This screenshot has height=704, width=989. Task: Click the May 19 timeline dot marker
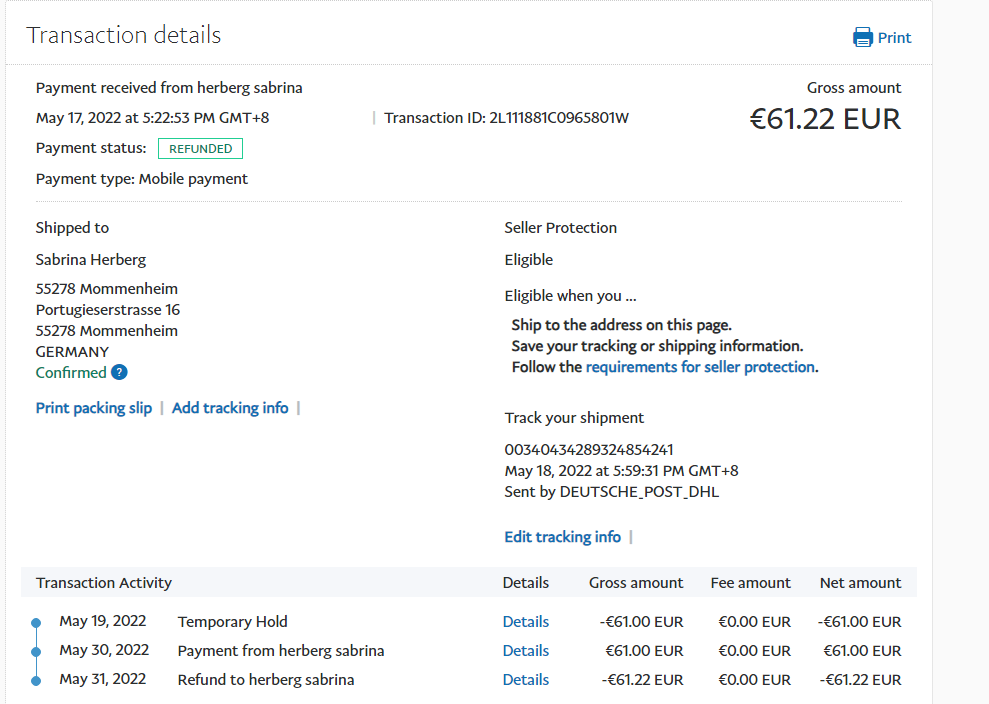coord(36,622)
